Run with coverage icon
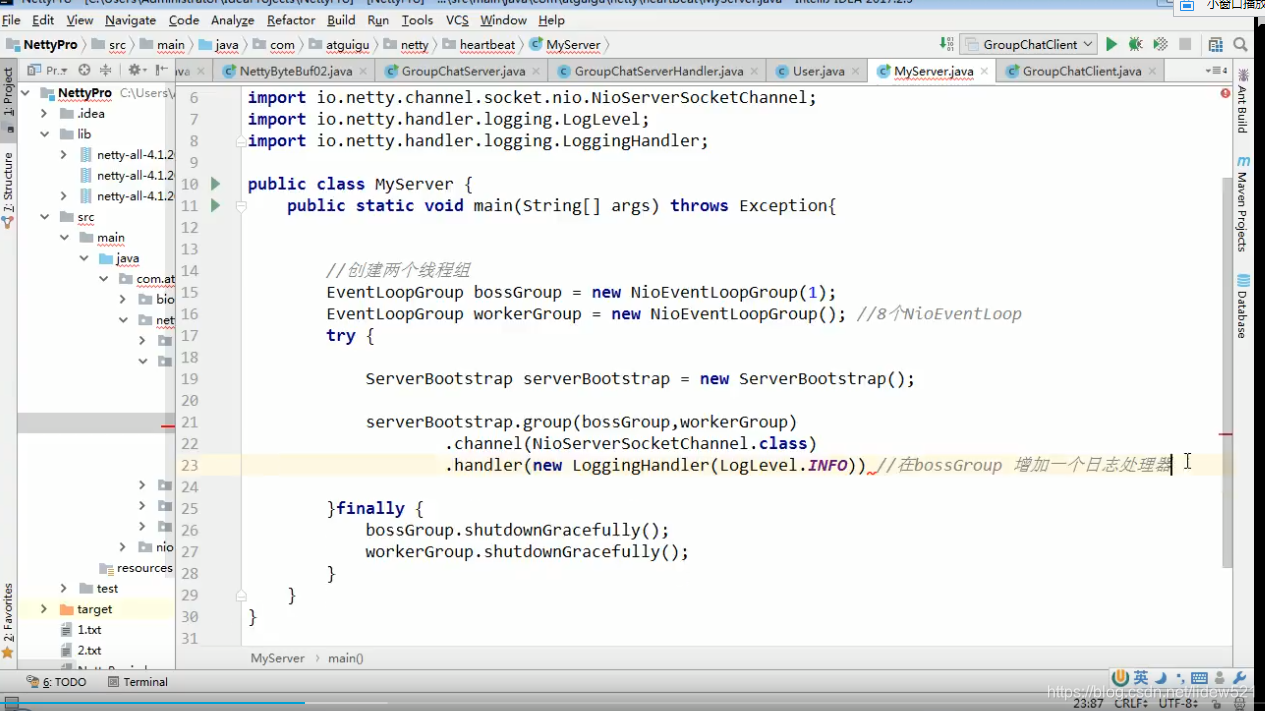Image resolution: width=1265 pixels, height=711 pixels. (1160, 44)
